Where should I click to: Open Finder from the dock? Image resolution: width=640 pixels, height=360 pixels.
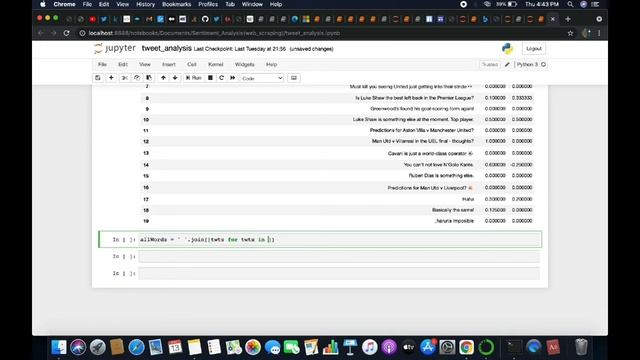pos(59,347)
